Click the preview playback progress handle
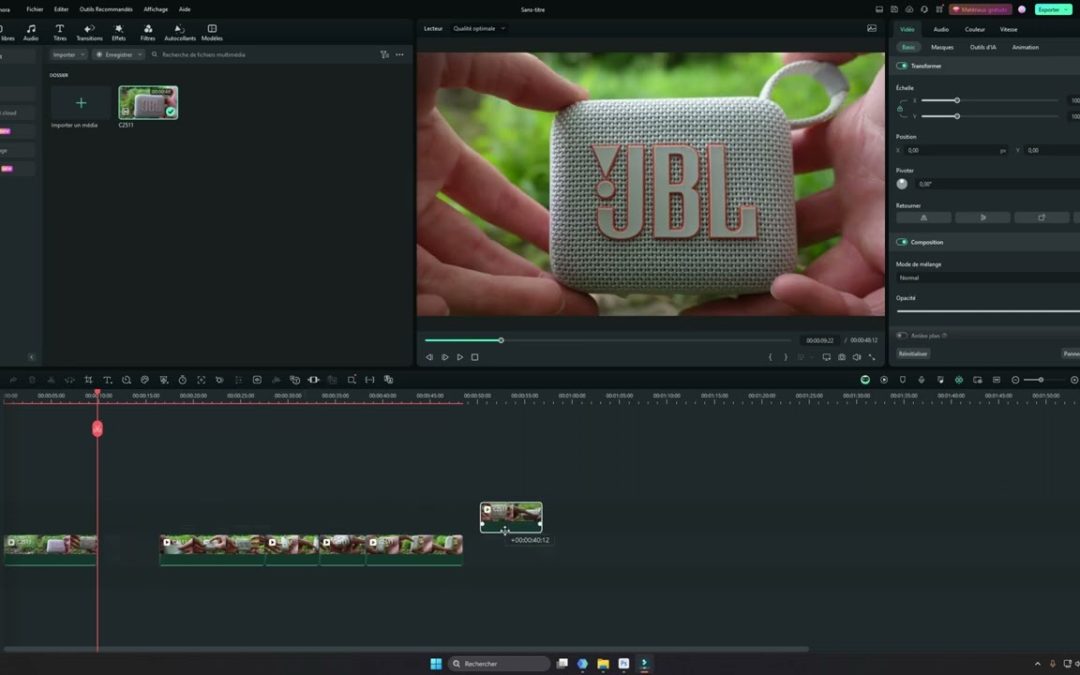This screenshot has height=675, width=1080. [501, 340]
